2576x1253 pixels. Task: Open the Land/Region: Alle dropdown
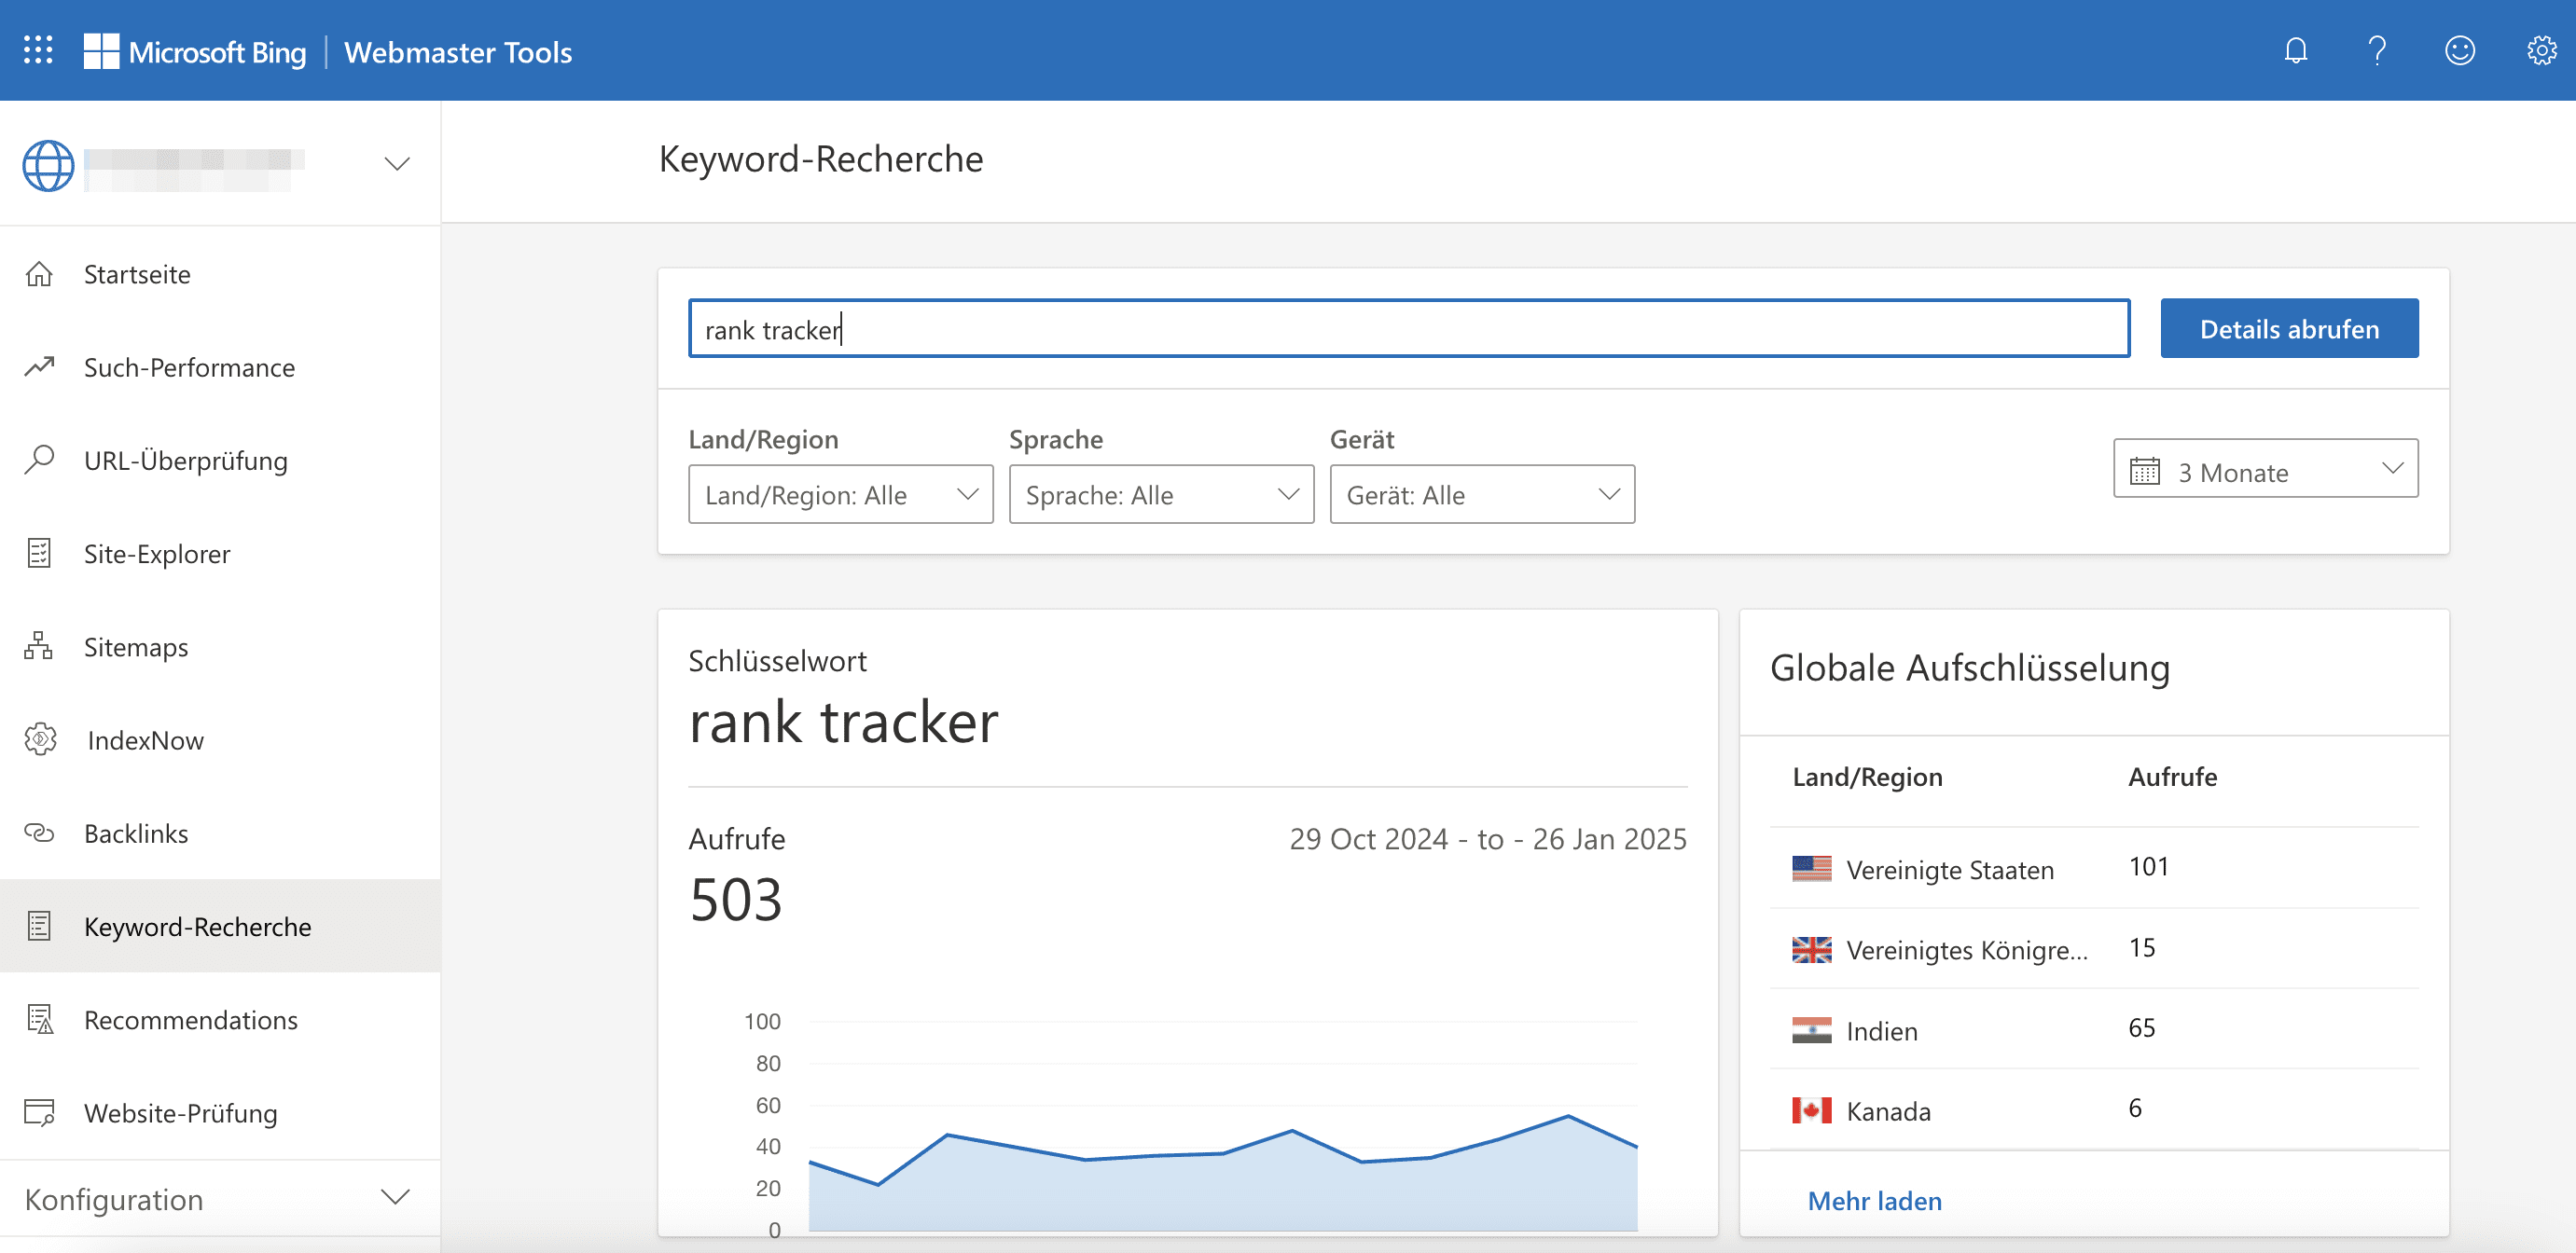[x=840, y=494]
